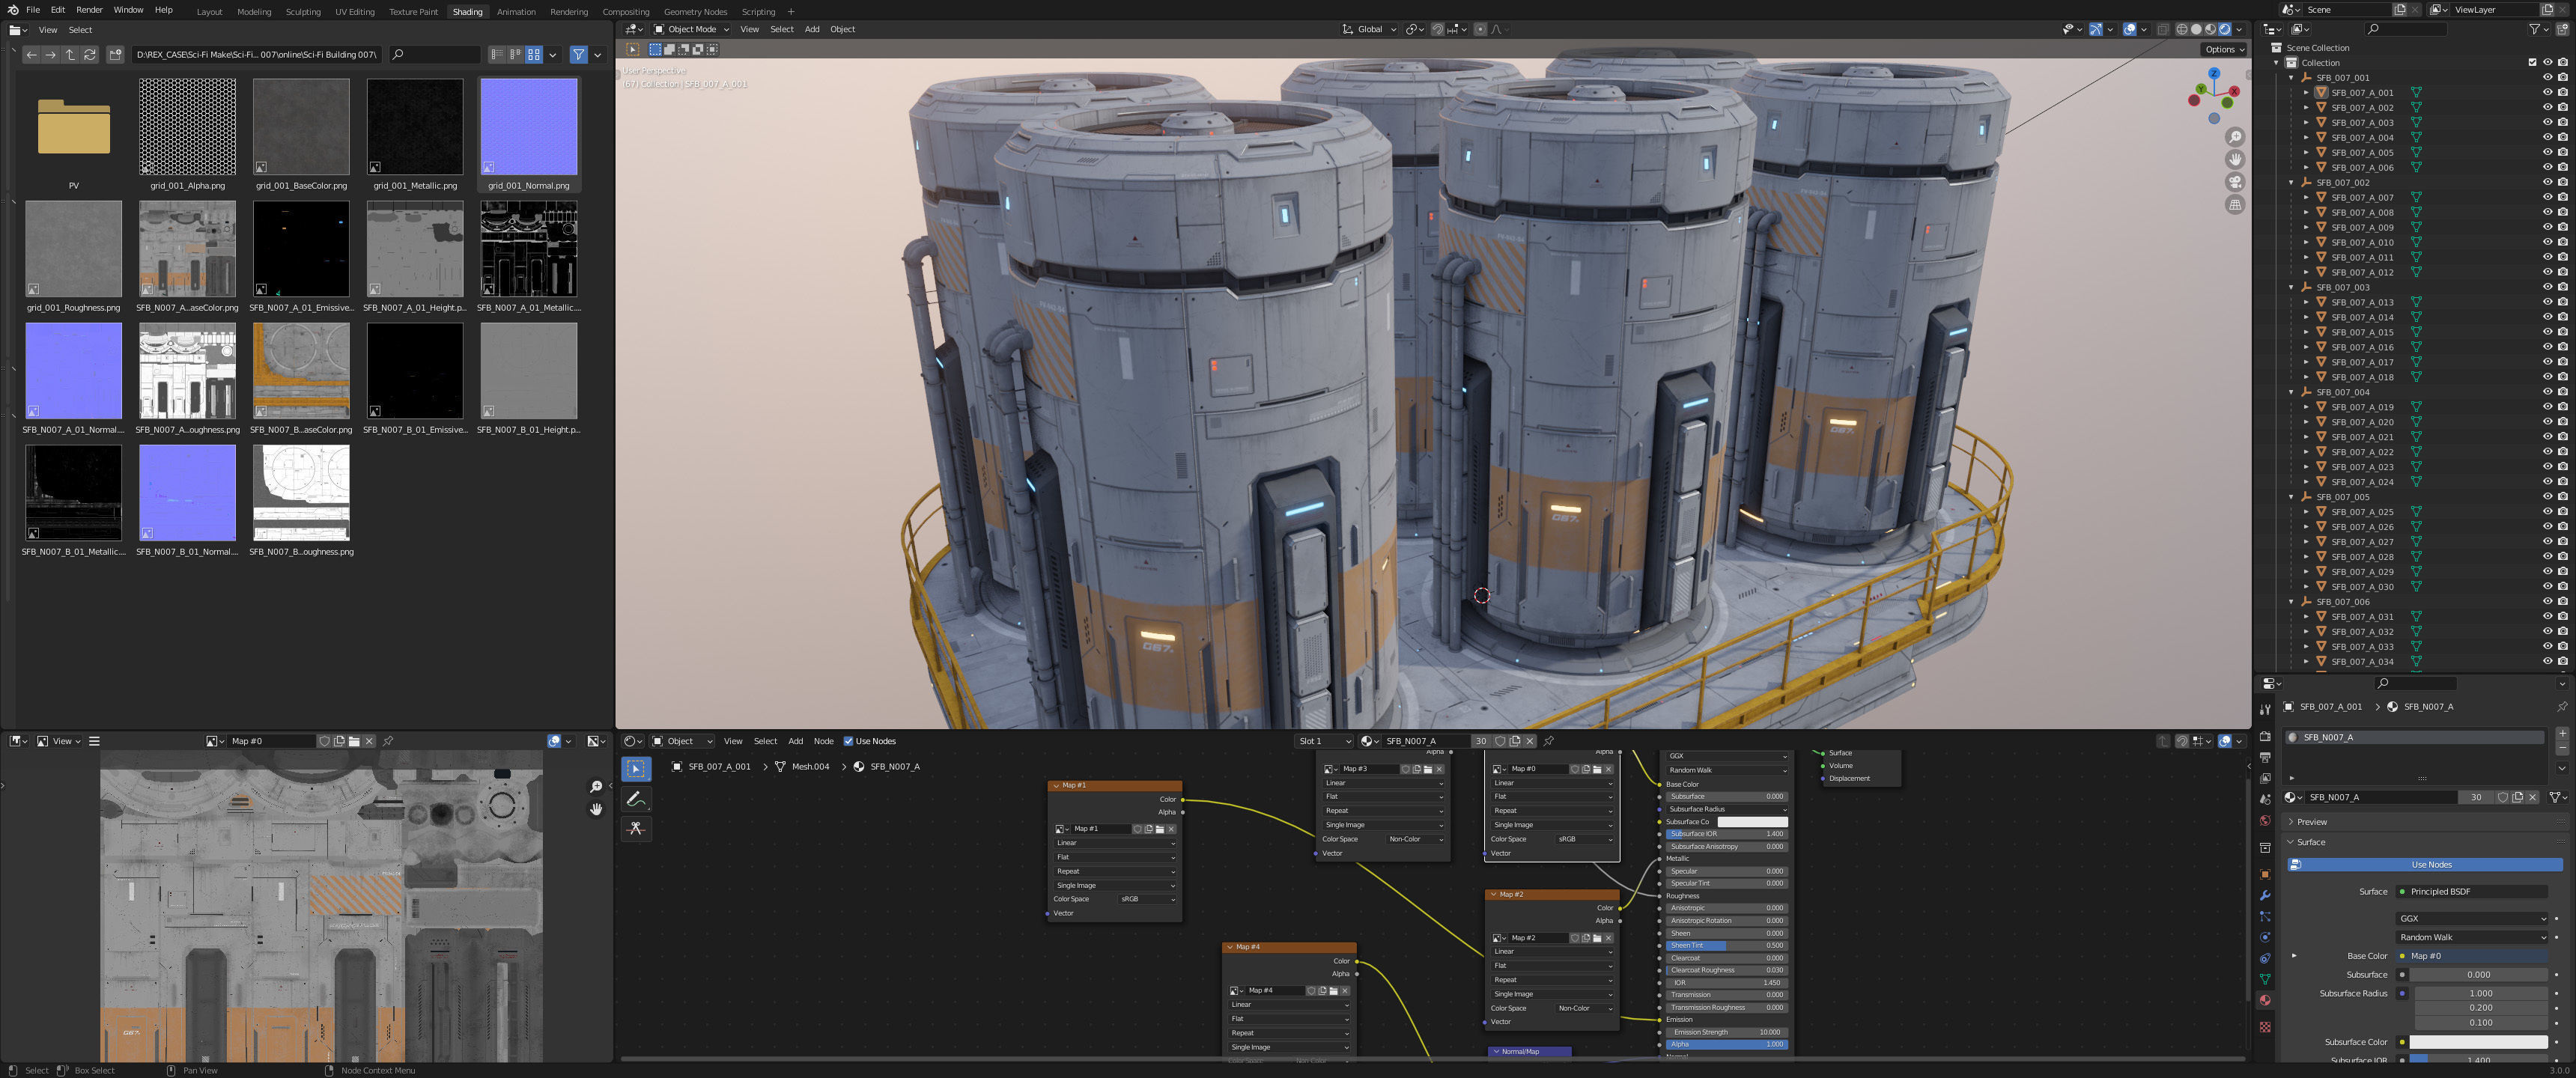Image resolution: width=2576 pixels, height=1078 pixels.
Task: Open Modifier properties wrench tab
Action: [2265, 895]
